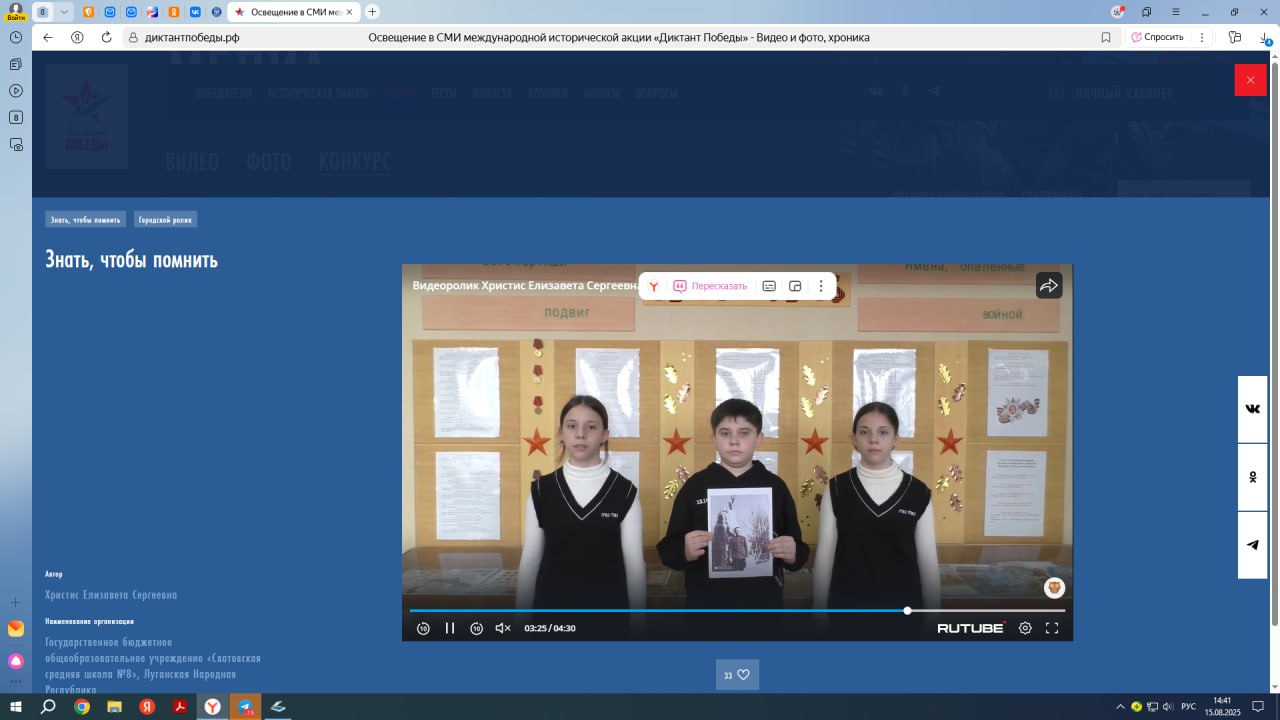Screen dimensions: 1280x720
Task: Open the extensions icon in toolbar
Action: point(1235,37)
